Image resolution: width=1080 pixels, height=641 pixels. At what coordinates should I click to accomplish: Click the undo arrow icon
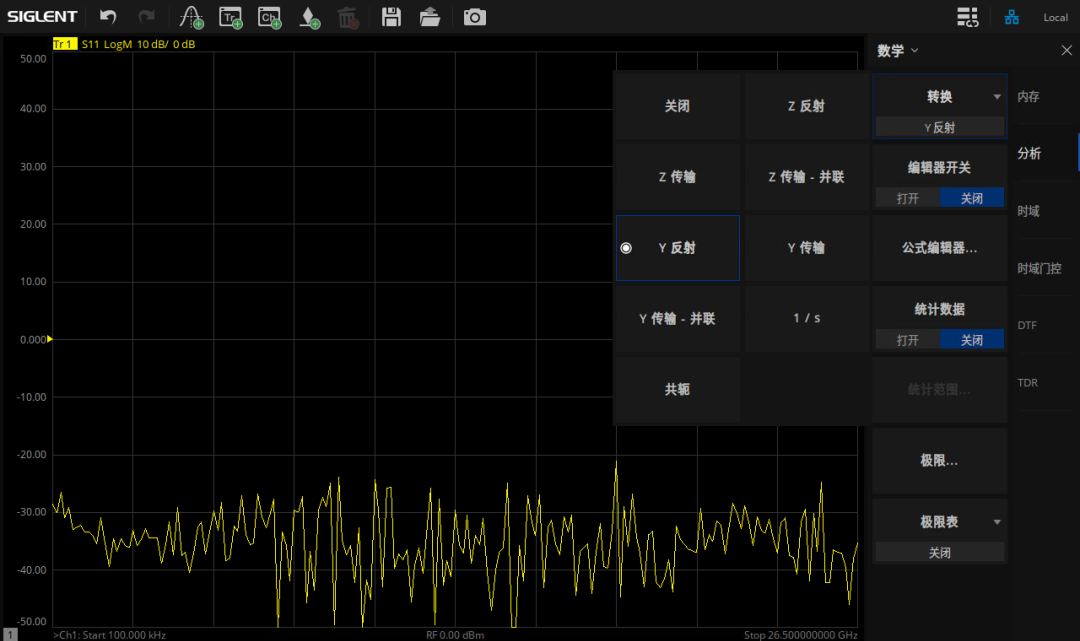[108, 17]
